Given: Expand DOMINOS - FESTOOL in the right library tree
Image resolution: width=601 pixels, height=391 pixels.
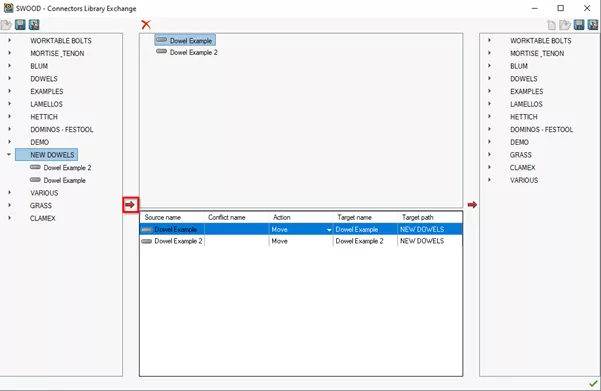Looking at the screenshot, I should 489,129.
